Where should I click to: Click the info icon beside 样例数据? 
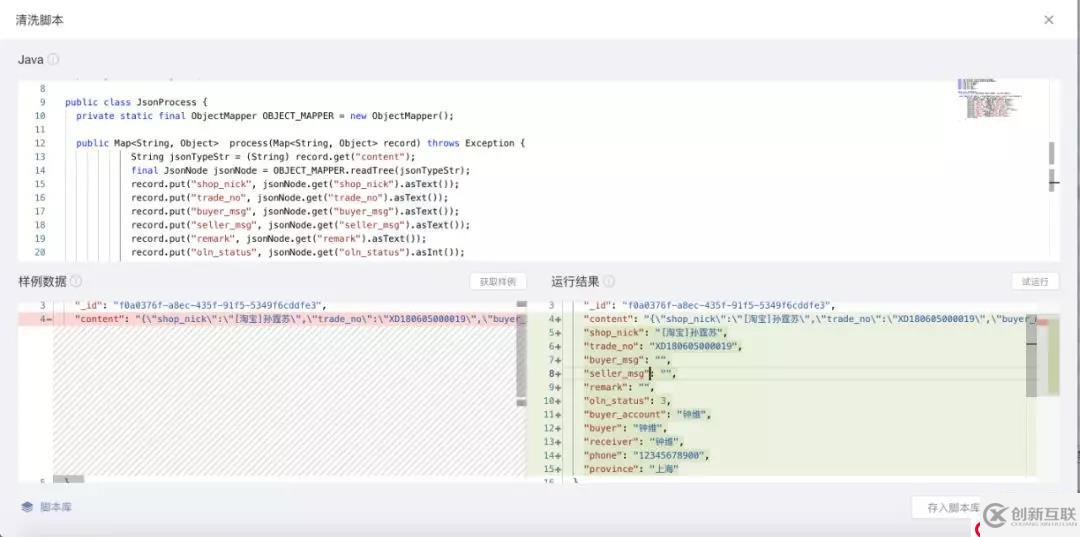point(76,281)
